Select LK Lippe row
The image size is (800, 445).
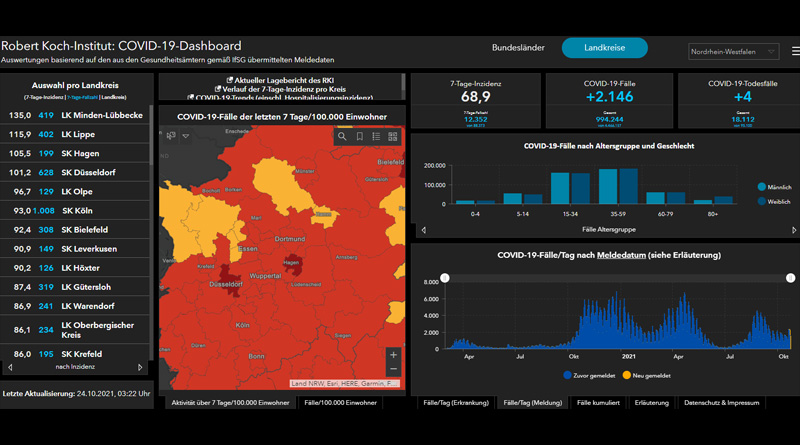click(74, 134)
